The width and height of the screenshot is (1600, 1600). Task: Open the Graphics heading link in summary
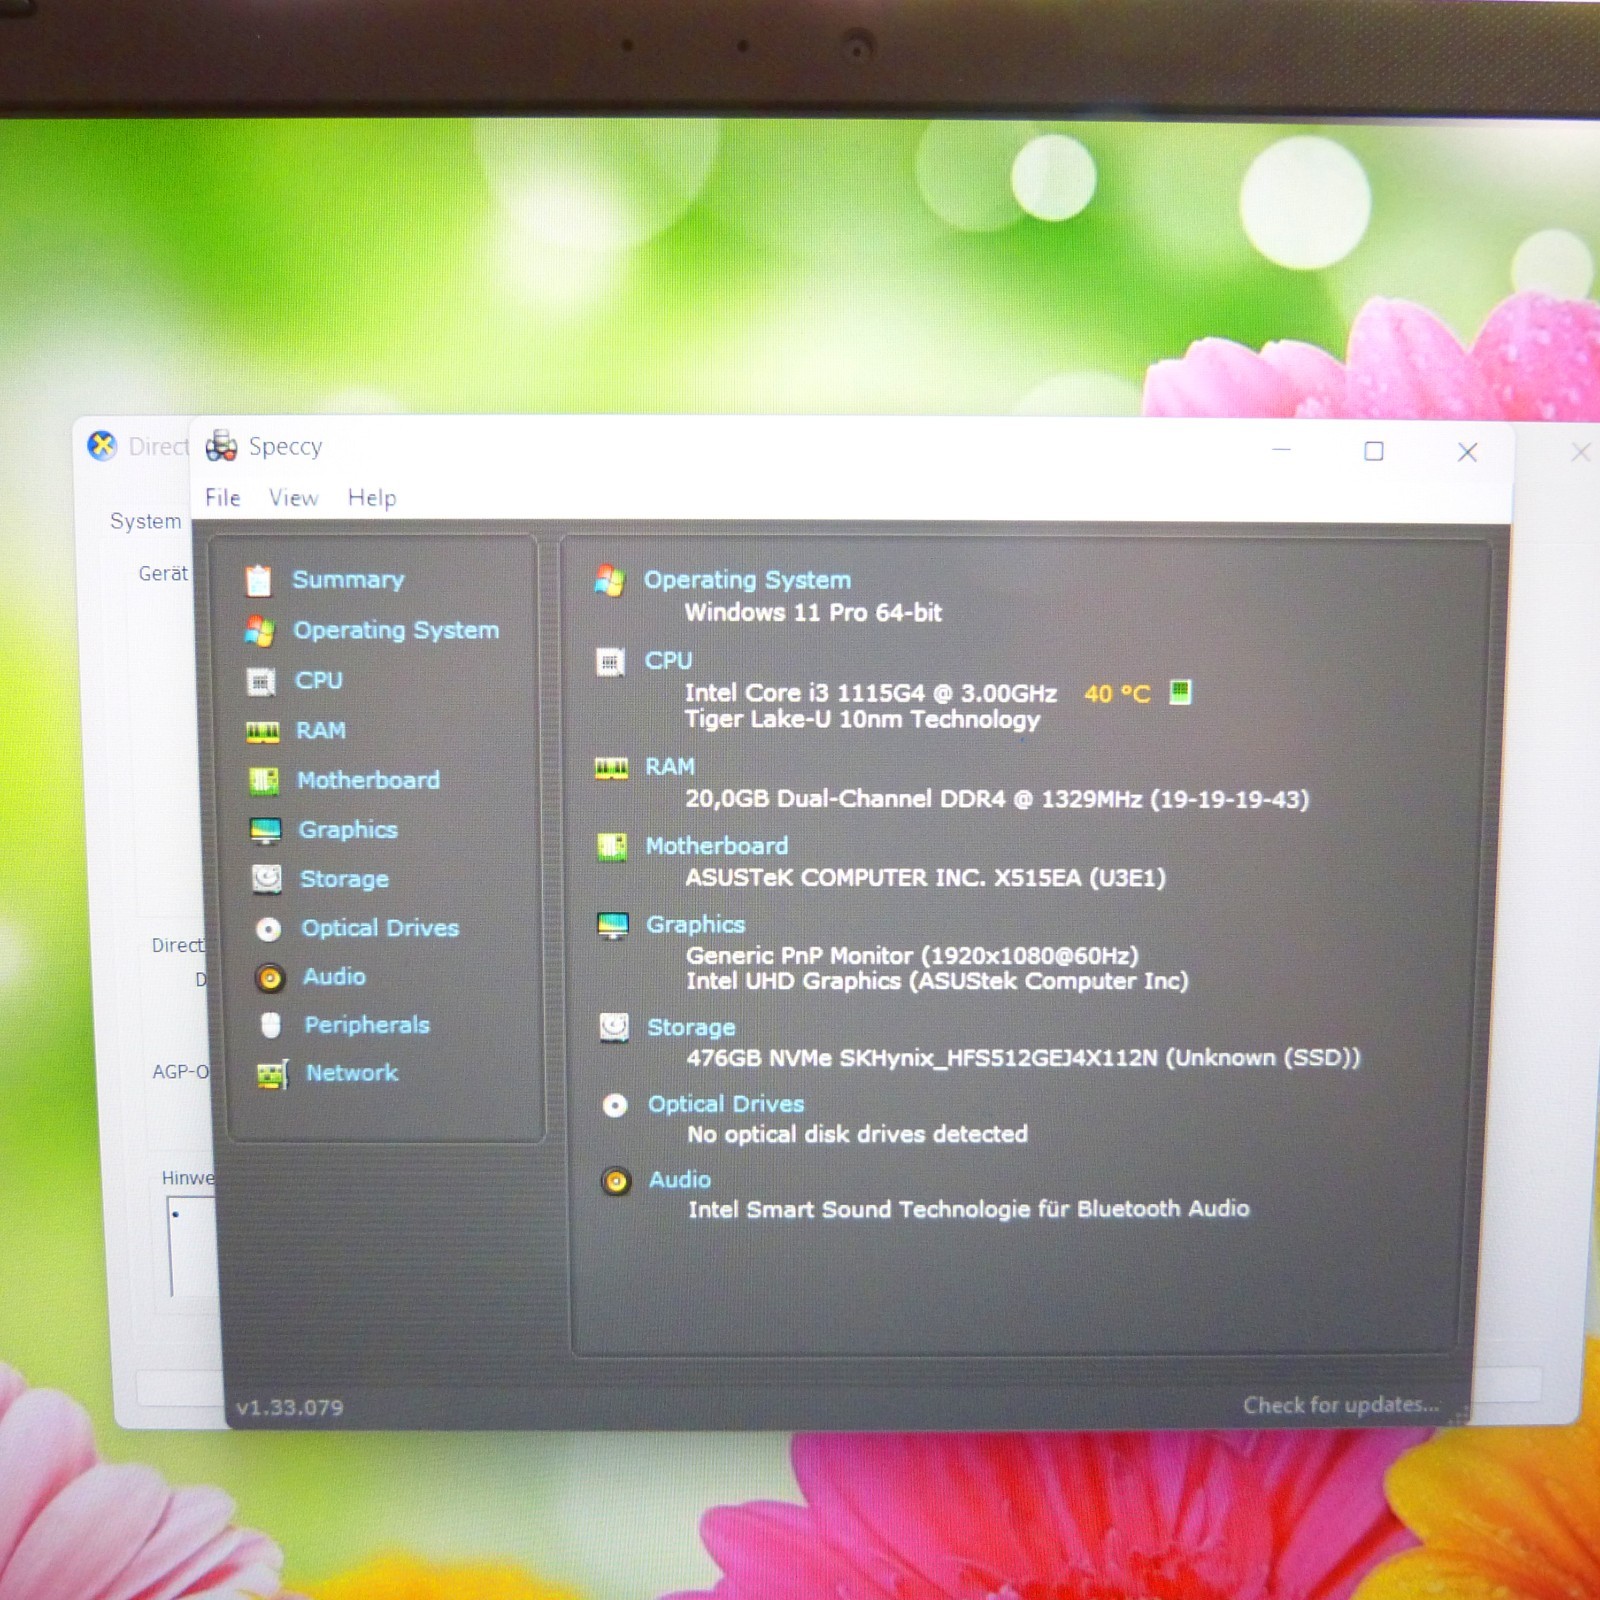click(x=696, y=925)
